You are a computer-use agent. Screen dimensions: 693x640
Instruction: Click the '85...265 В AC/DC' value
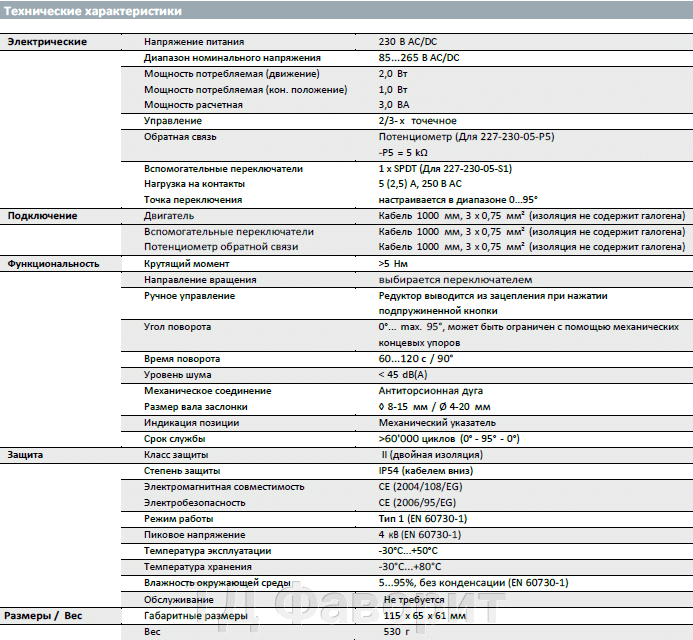point(419,58)
